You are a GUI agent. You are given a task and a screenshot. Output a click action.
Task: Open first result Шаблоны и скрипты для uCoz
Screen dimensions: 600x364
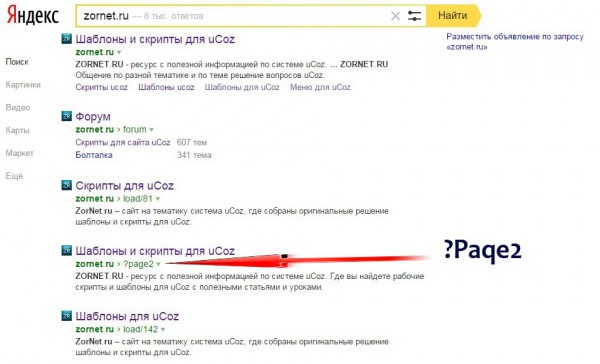155,39
